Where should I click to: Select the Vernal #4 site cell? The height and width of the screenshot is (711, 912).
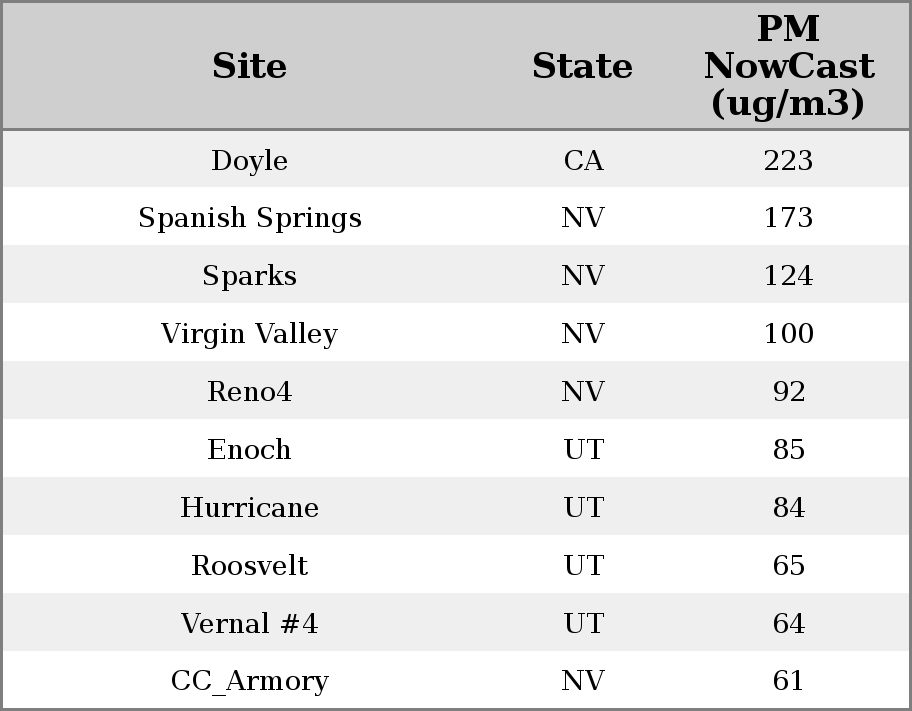click(249, 624)
